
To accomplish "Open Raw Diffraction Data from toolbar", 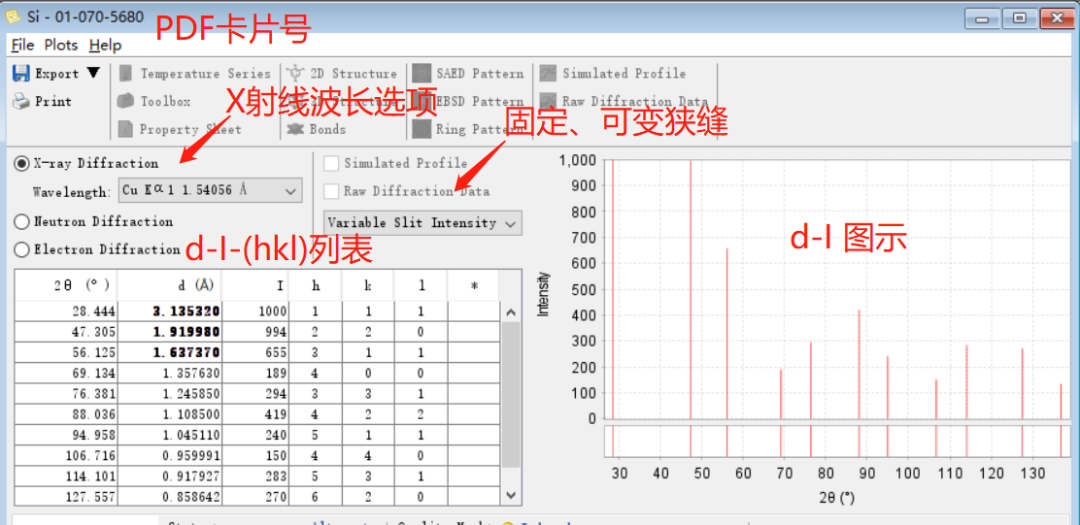I will [624, 101].
